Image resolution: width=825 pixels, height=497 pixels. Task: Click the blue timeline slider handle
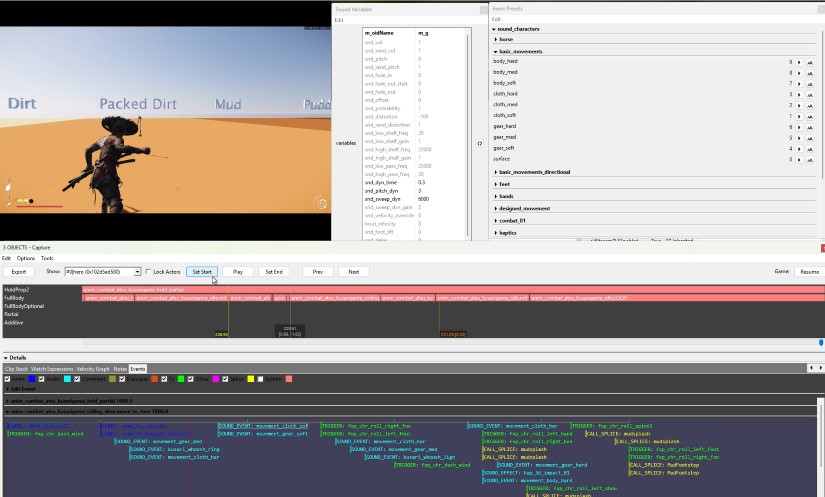821,342
